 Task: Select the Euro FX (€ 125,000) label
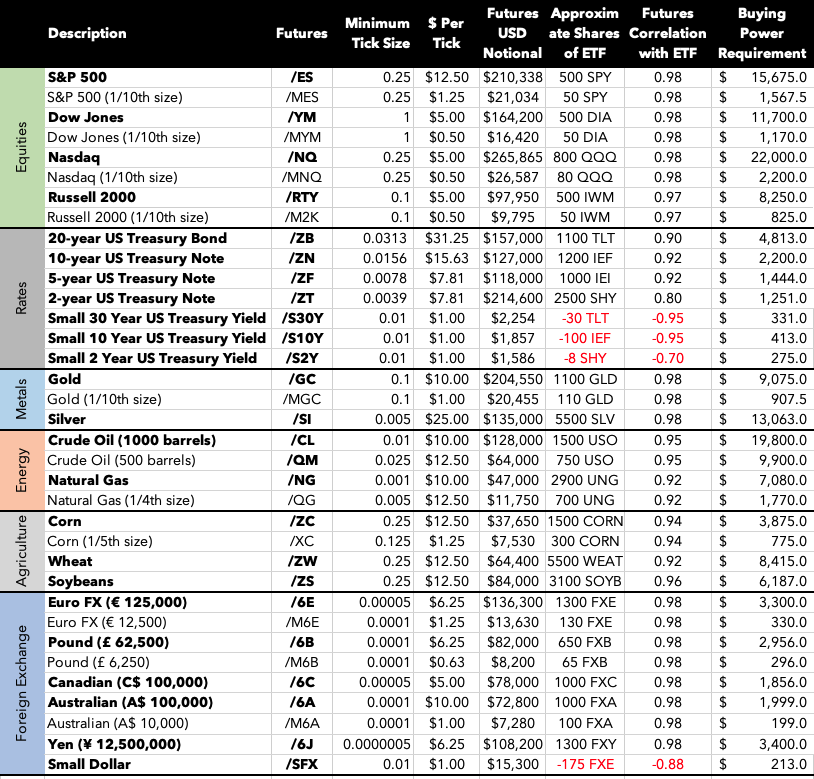point(117,602)
